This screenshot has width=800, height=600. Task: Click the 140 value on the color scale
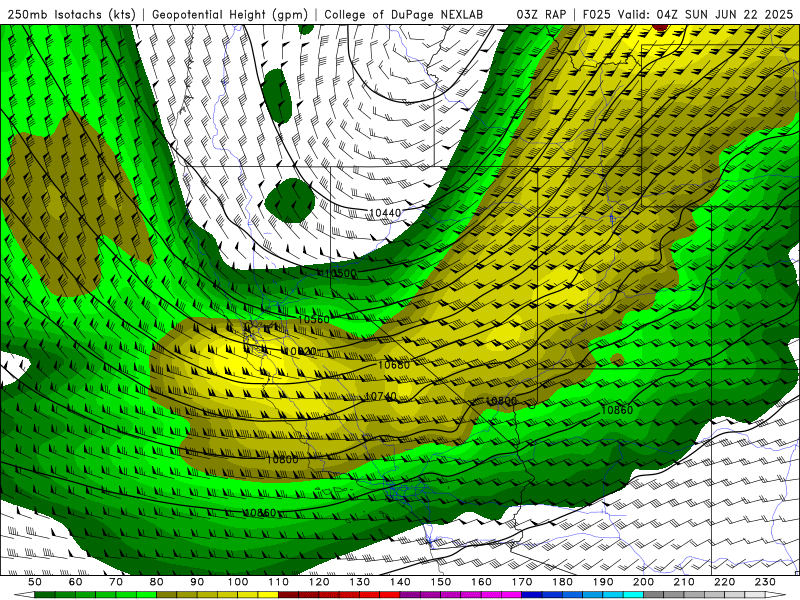[400, 582]
